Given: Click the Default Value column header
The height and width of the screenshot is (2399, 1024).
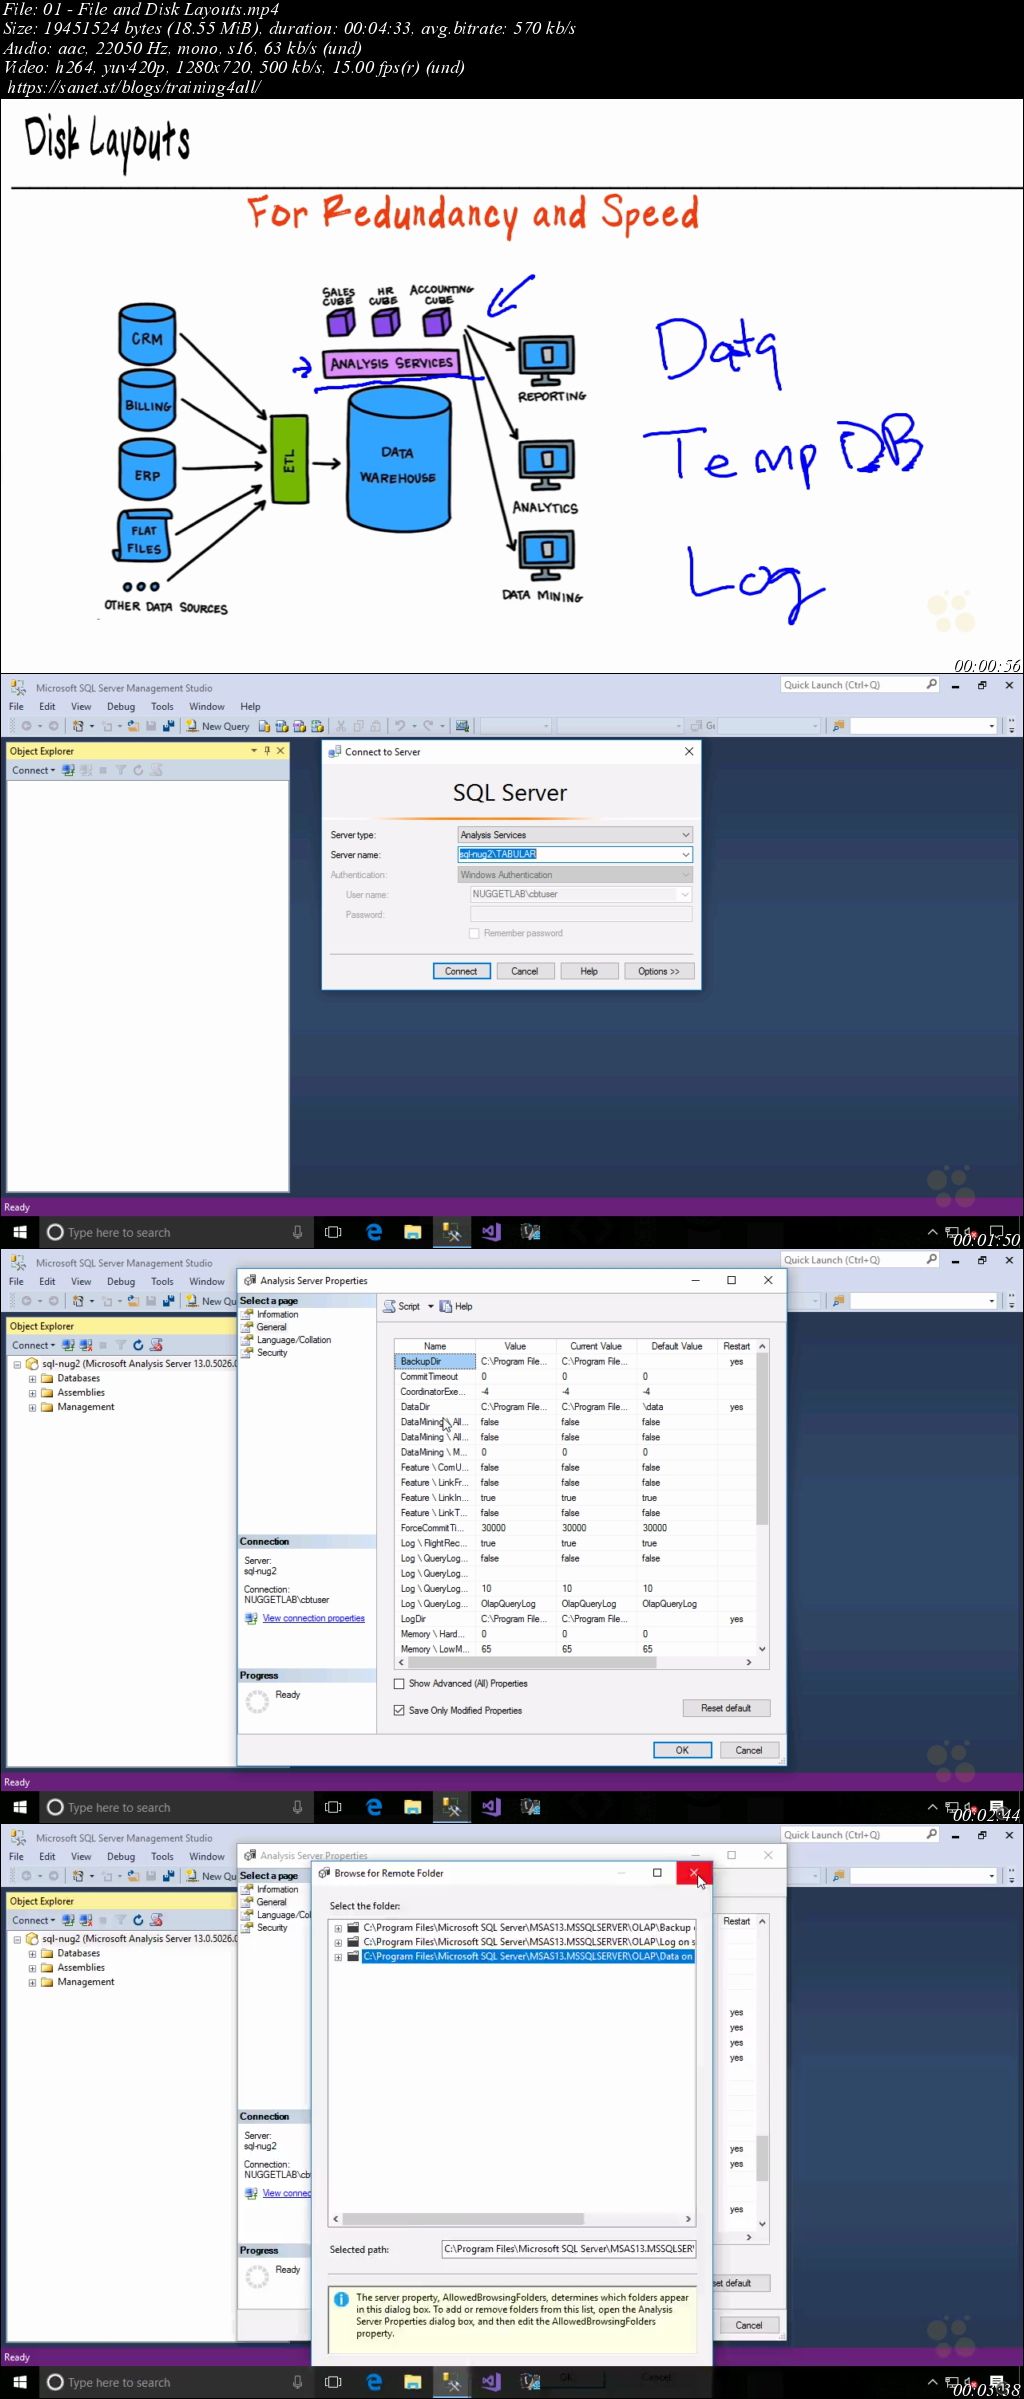Looking at the screenshot, I should click(677, 1346).
